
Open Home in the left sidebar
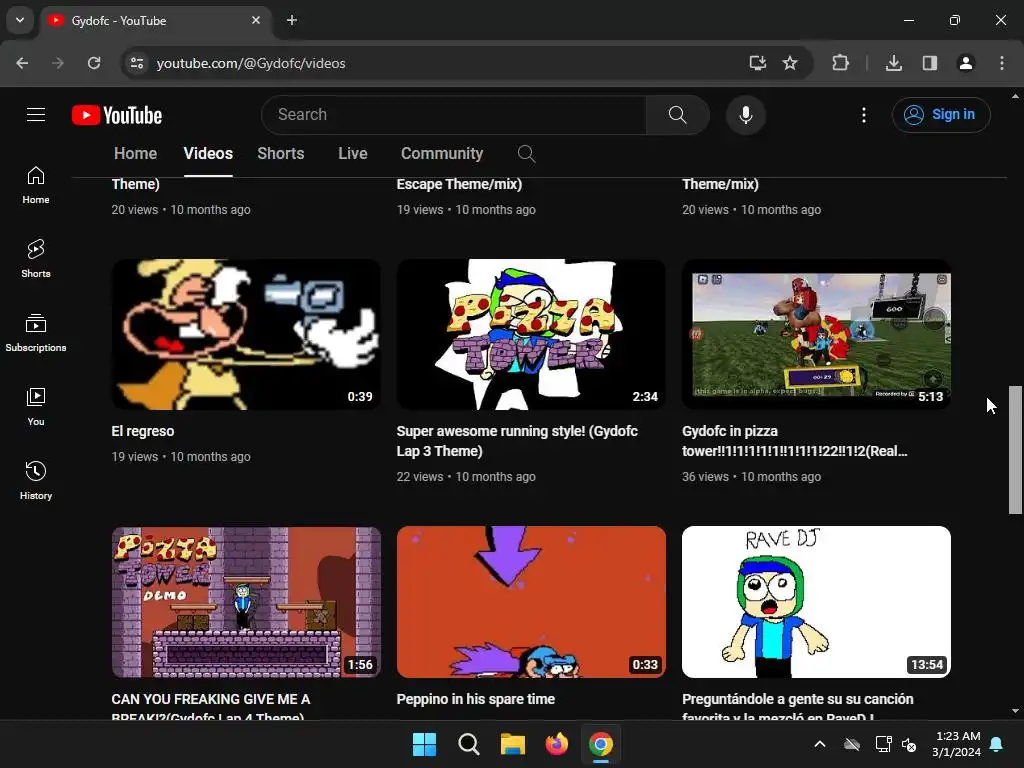coord(36,185)
